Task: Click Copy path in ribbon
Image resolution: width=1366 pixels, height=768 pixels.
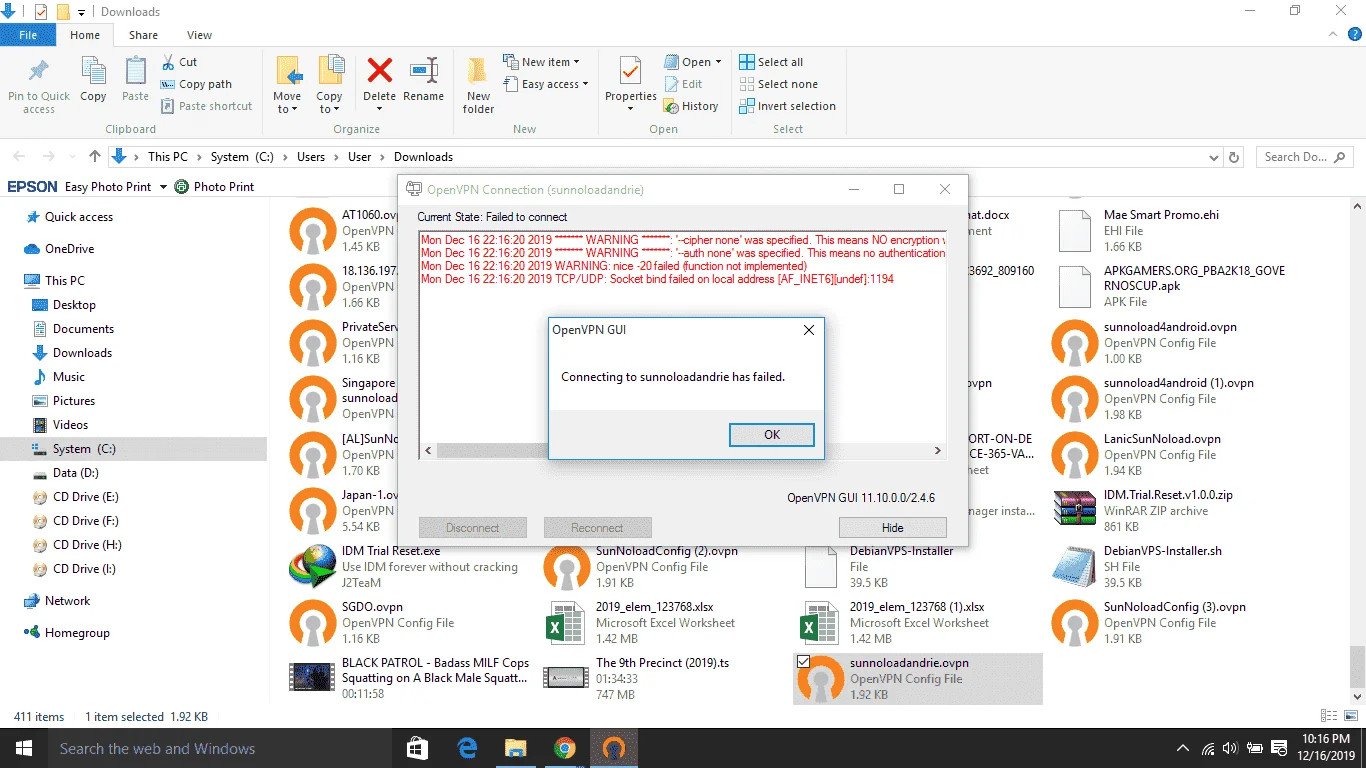Action: [x=196, y=84]
